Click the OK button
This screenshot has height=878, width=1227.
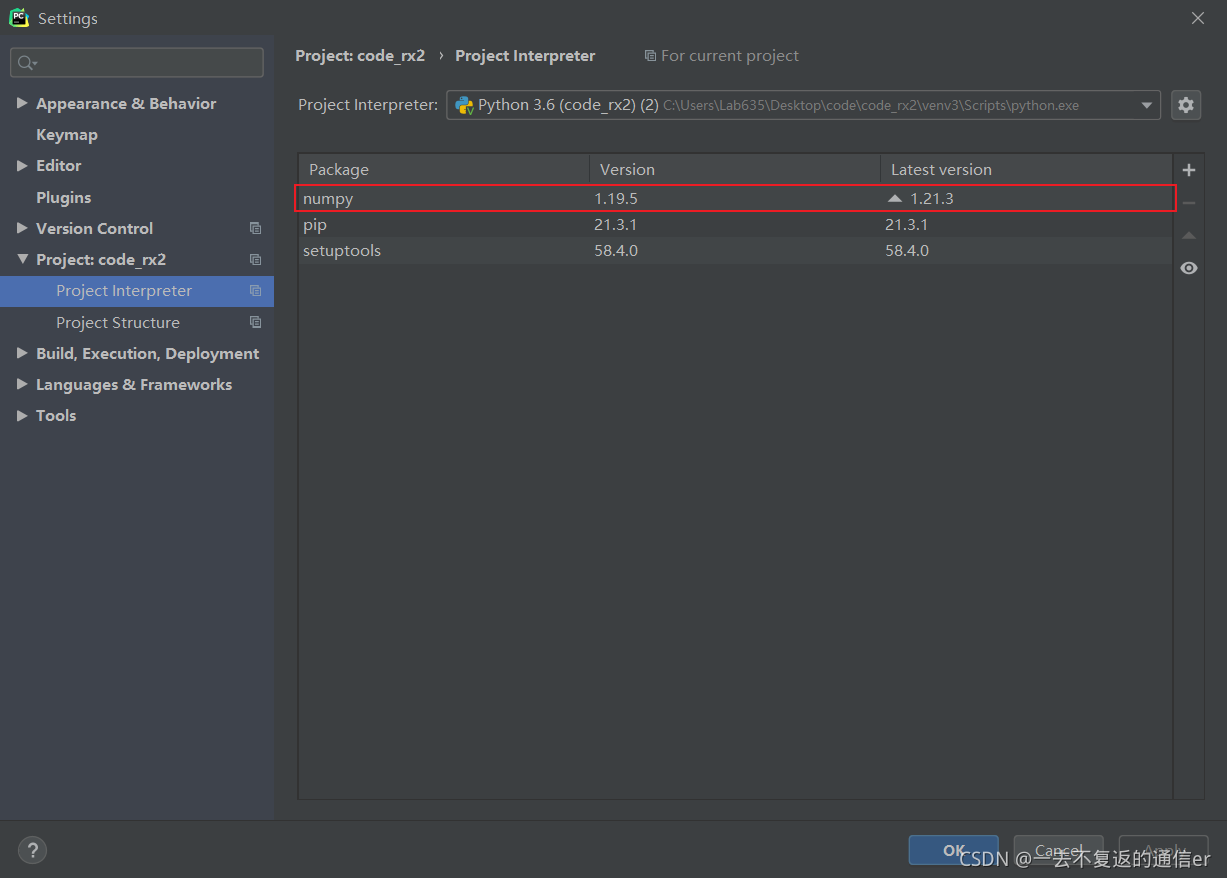click(953, 850)
